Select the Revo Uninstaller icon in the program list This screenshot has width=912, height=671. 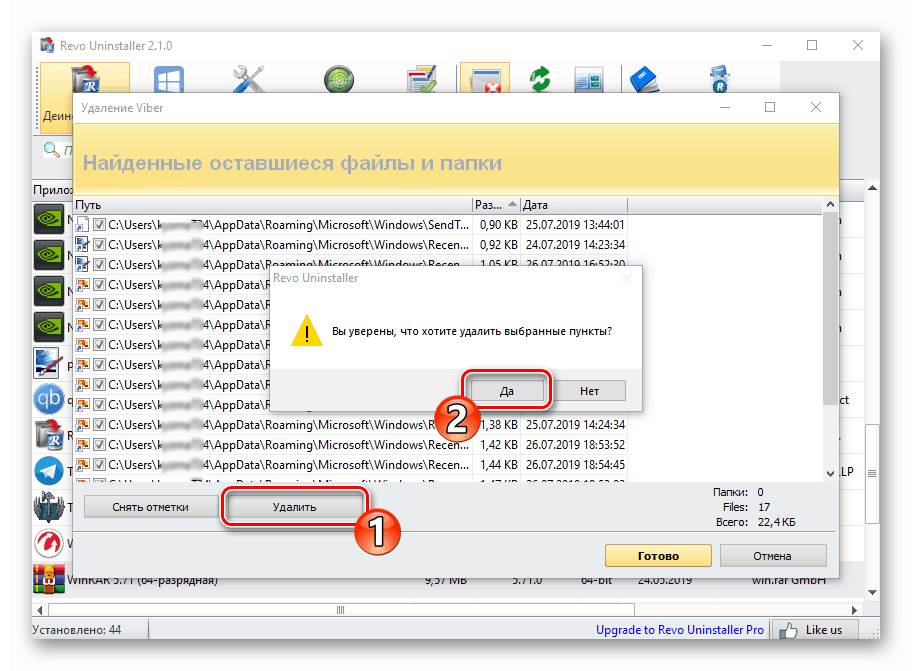coord(49,435)
